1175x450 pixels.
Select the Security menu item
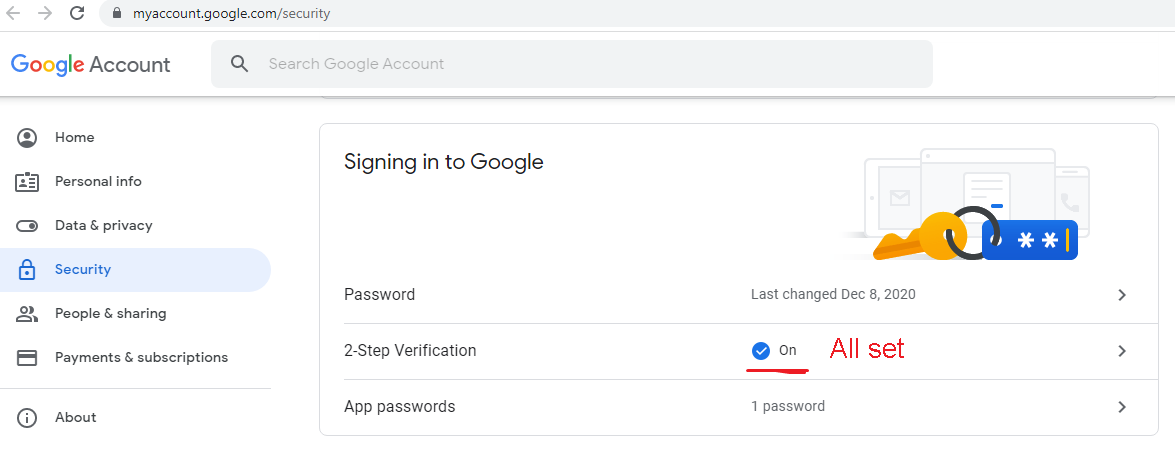coord(135,270)
